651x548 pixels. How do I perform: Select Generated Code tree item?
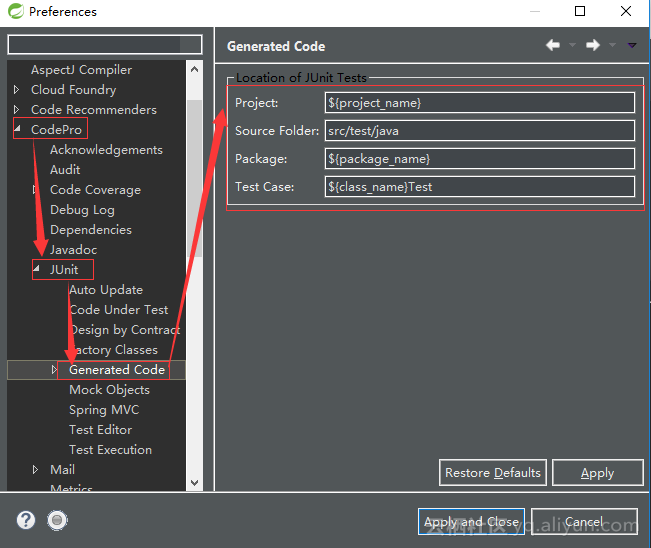(117, 369)
